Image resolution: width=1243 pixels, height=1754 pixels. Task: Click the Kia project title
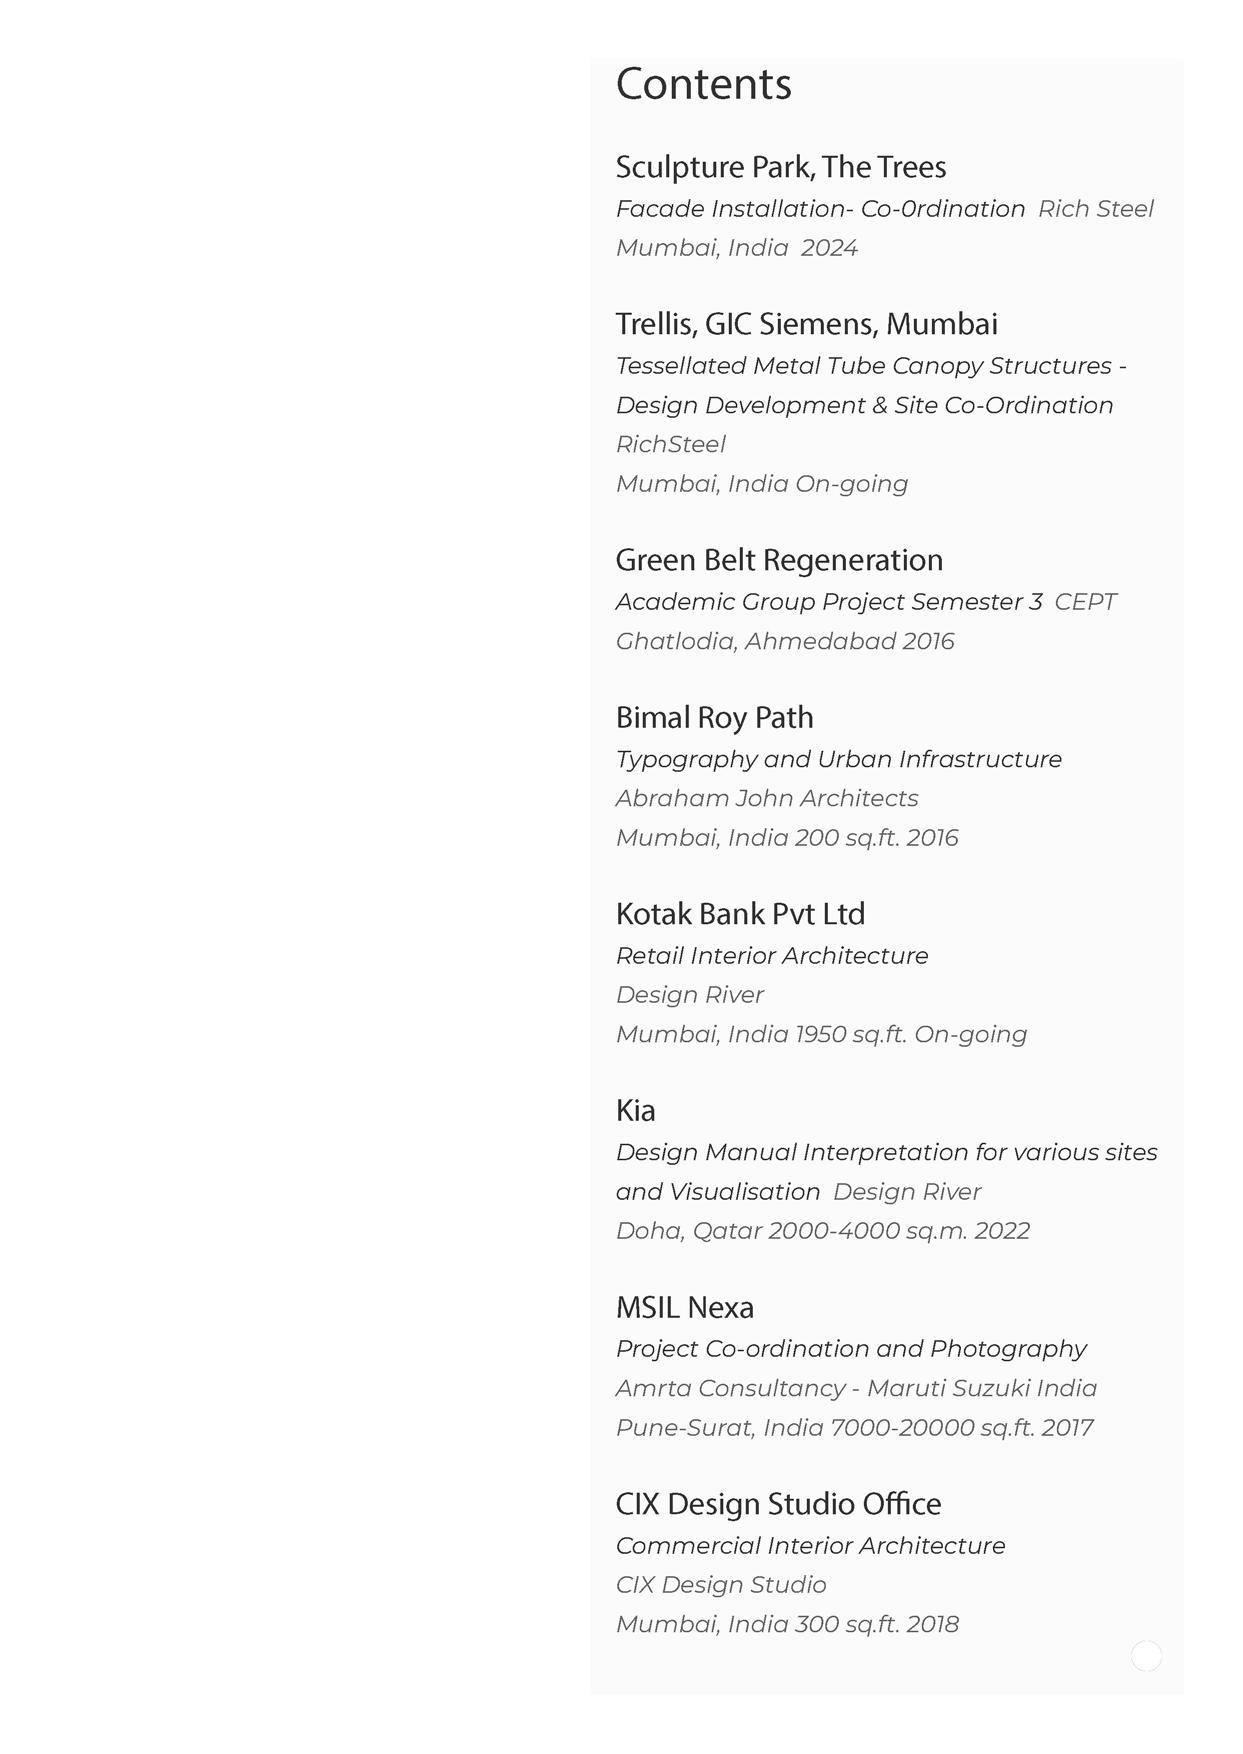click(635, 1110)
